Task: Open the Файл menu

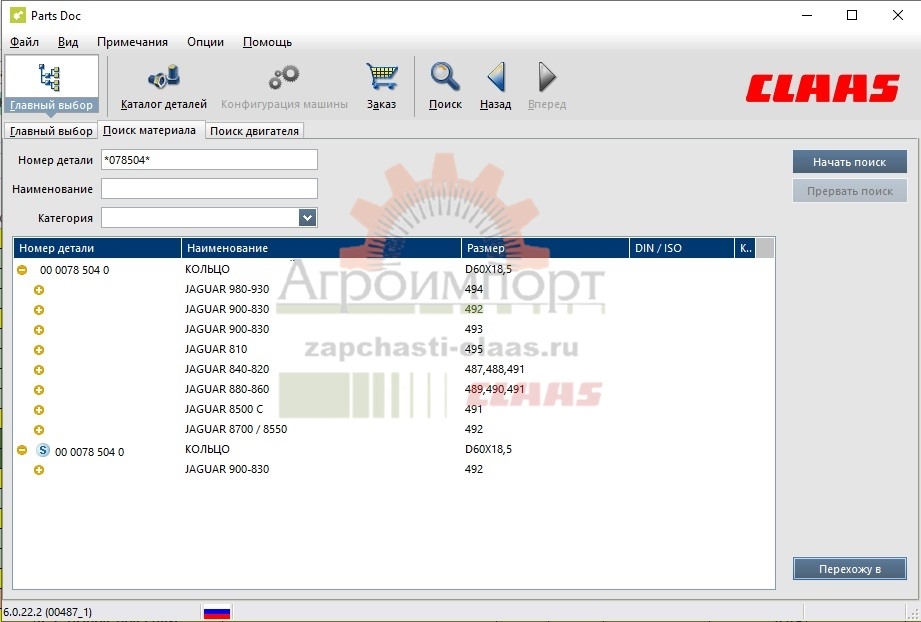Action: click(25, 42)
